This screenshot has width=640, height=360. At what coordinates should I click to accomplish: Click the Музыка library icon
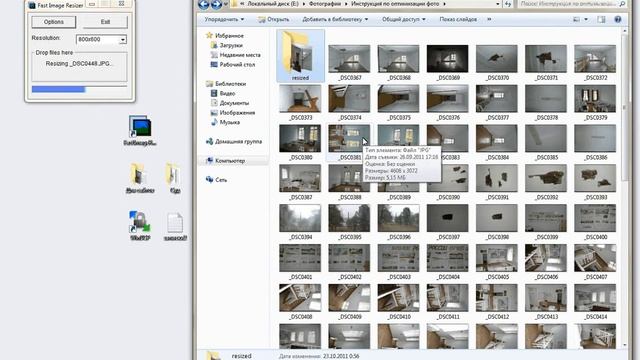214,122
